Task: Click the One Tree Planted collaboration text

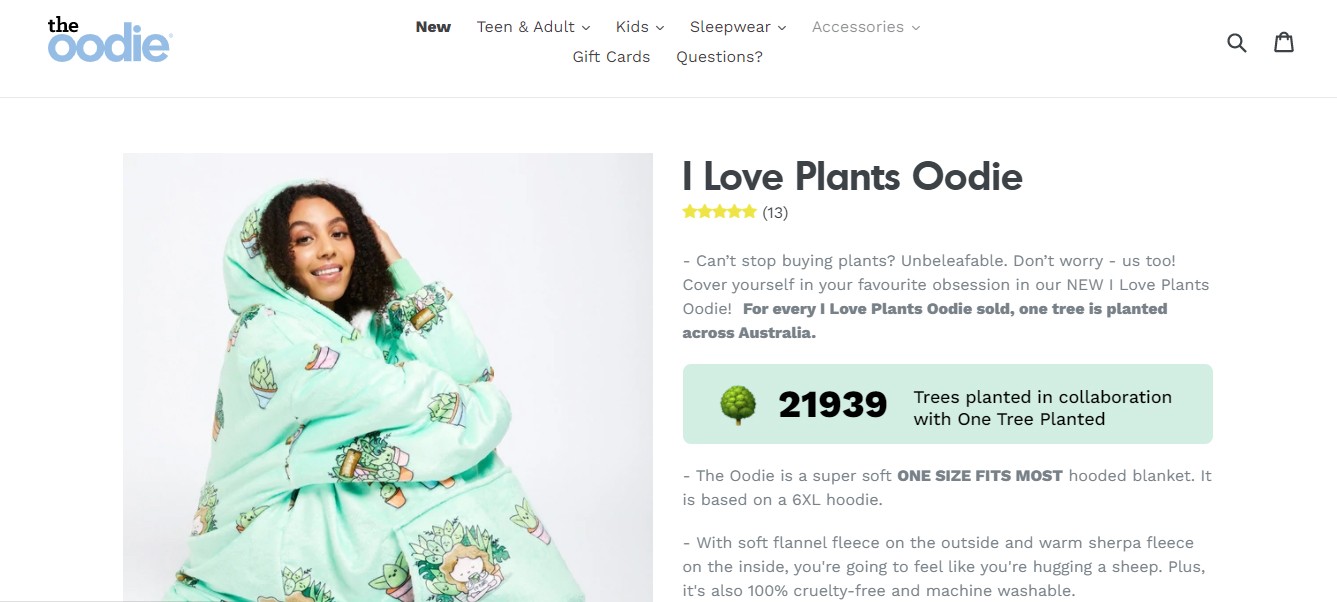Action: click(x=1041, y=408)
